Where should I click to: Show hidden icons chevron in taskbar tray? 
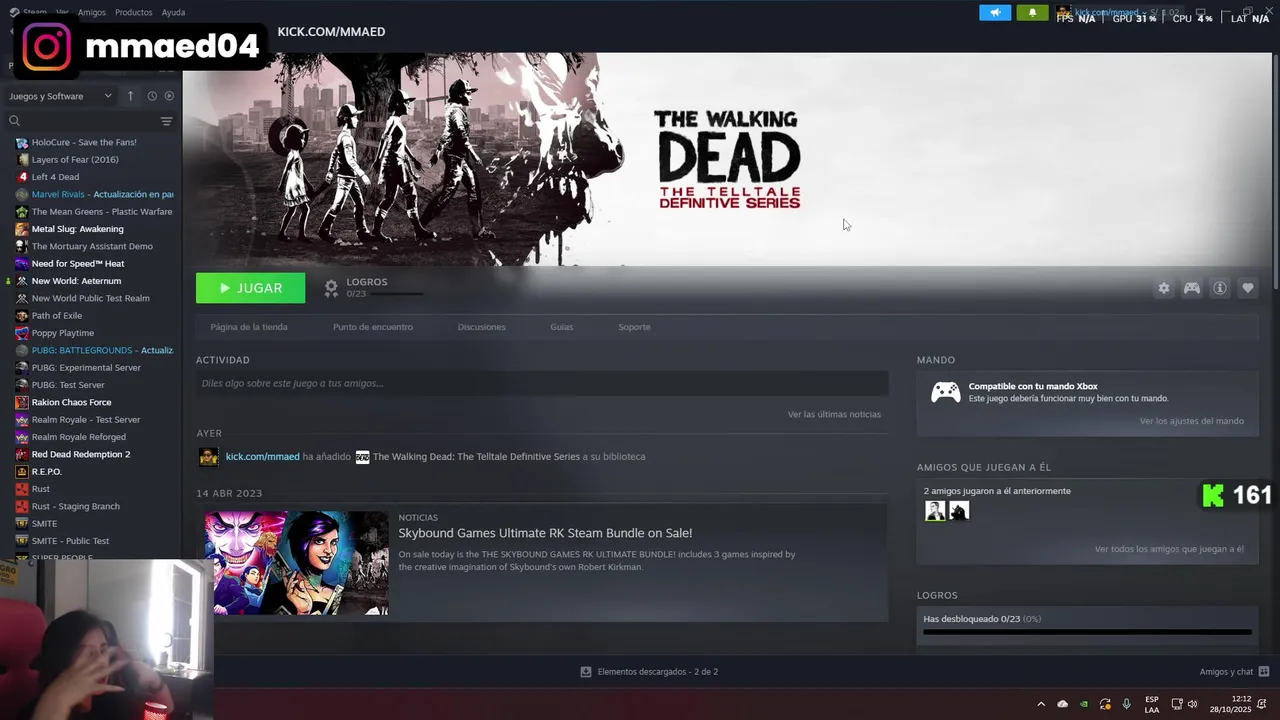[x=1041, y=704]
